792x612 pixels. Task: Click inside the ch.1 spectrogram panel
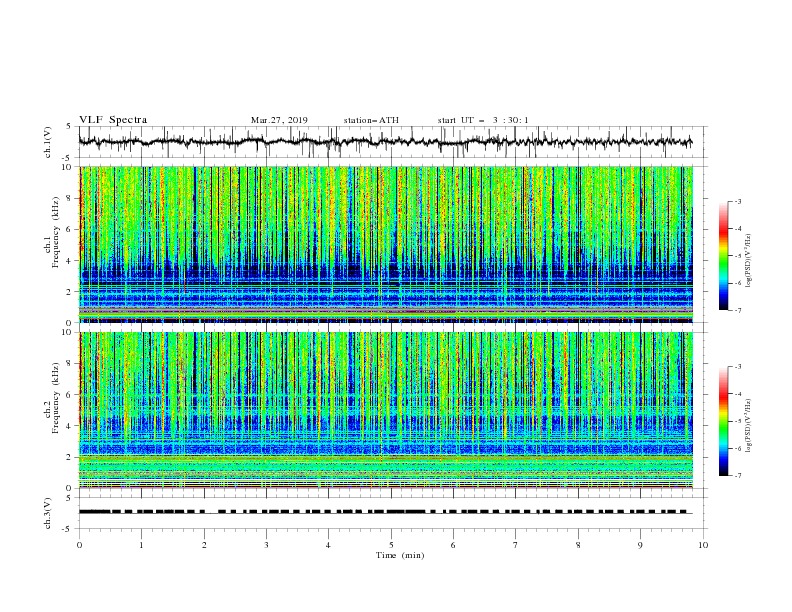point(386,244)
